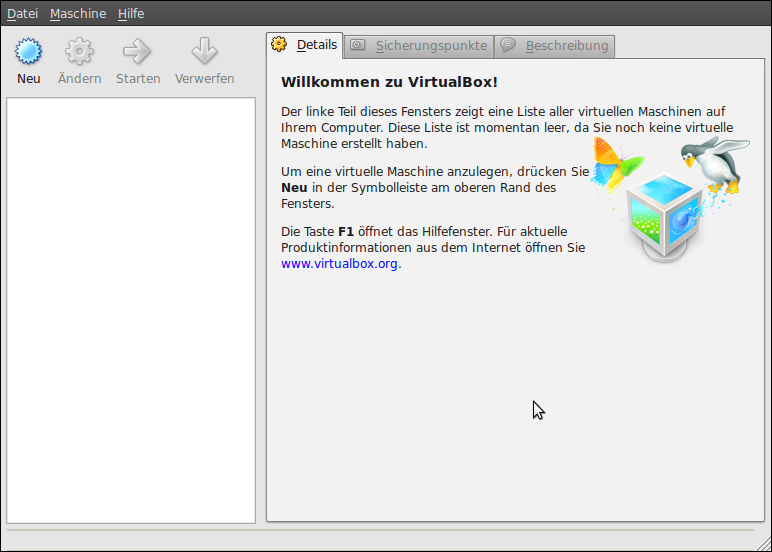Click the gear icon on Details tab
The height and width of the screenshot is (552, 772).
(x=280, y=45)
